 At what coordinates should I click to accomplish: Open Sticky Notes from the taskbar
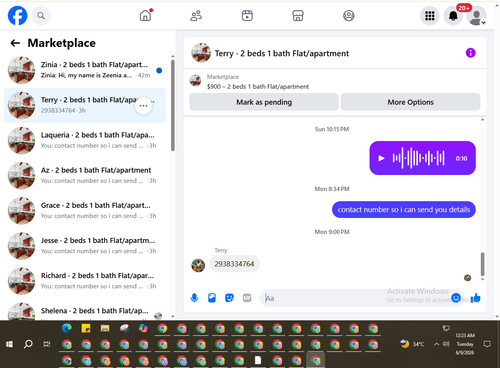[x=86, y=328]
